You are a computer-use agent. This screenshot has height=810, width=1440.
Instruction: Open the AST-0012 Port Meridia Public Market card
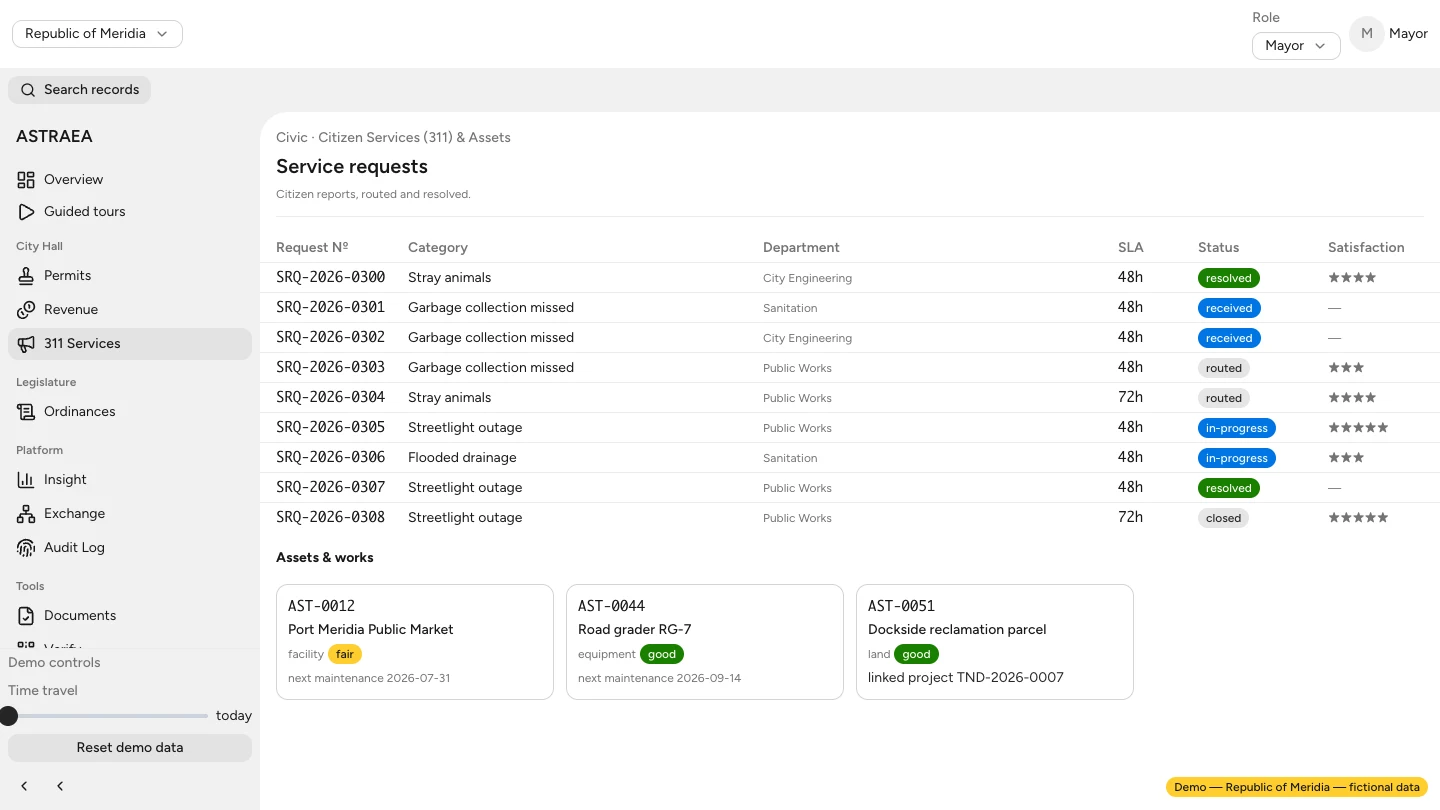[x=415, y=642]
